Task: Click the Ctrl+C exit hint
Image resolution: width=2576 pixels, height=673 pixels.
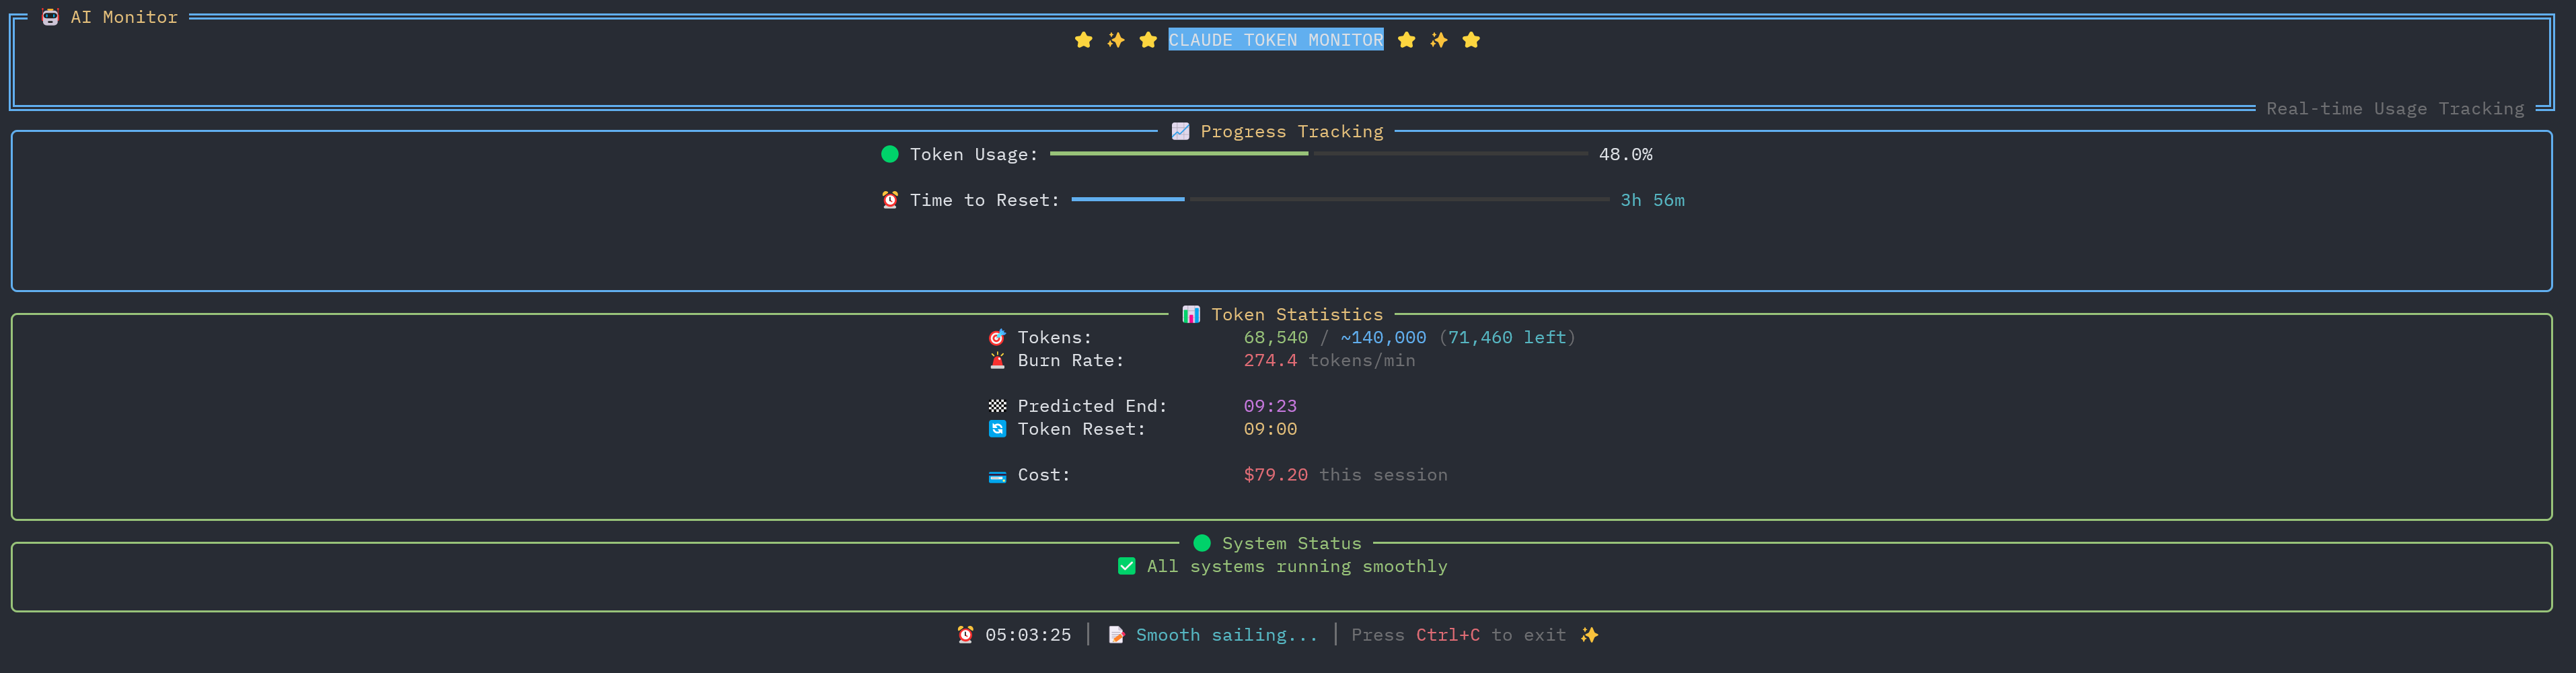Action: [1447, 635]
